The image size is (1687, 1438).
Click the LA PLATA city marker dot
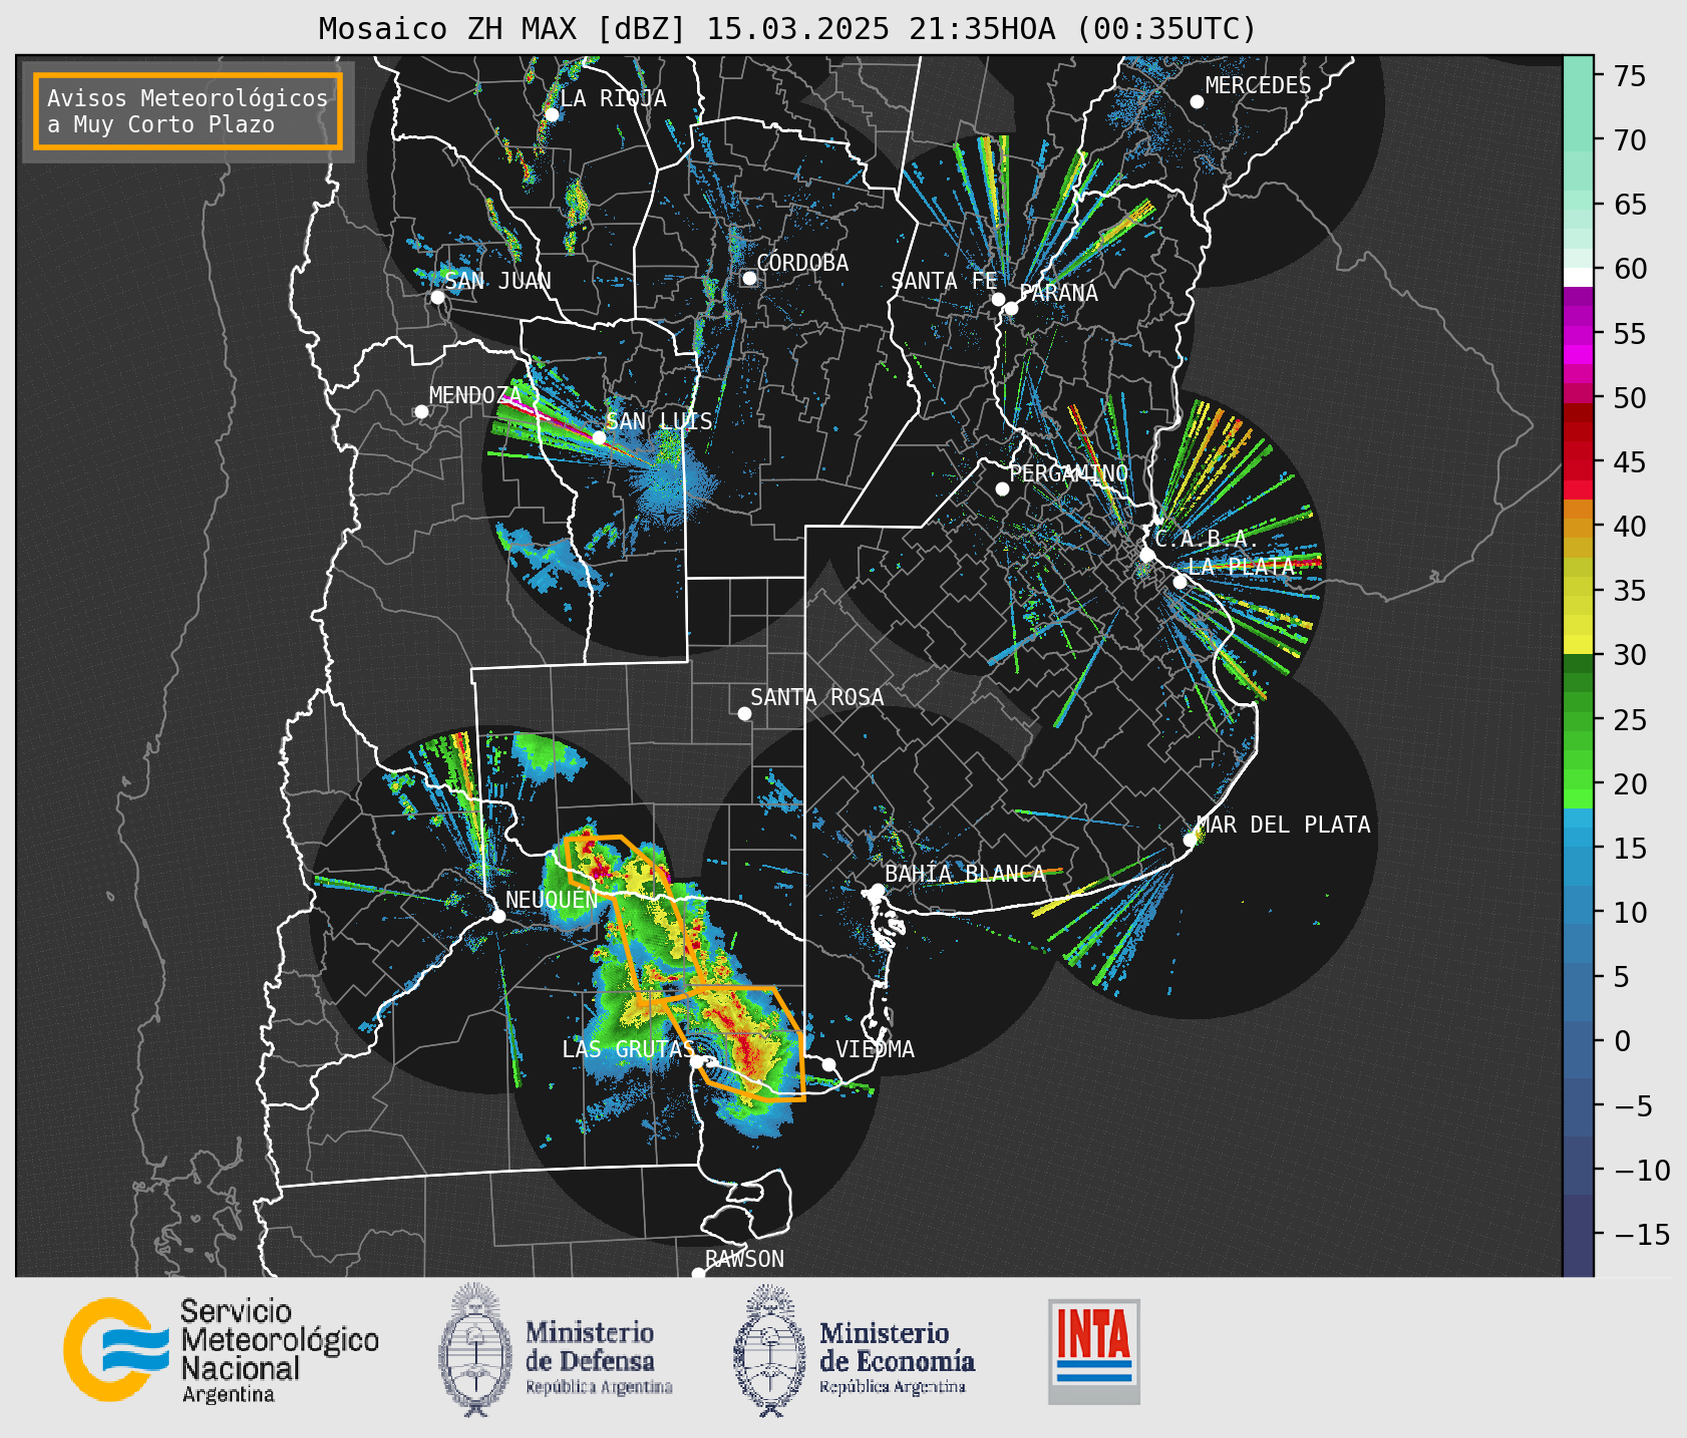point(1180,582)
